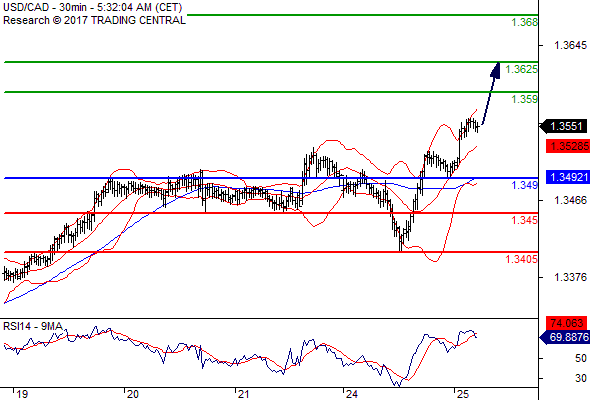
Task: Click the dark blue upward forecast arrow
Action: pos(491,93)
